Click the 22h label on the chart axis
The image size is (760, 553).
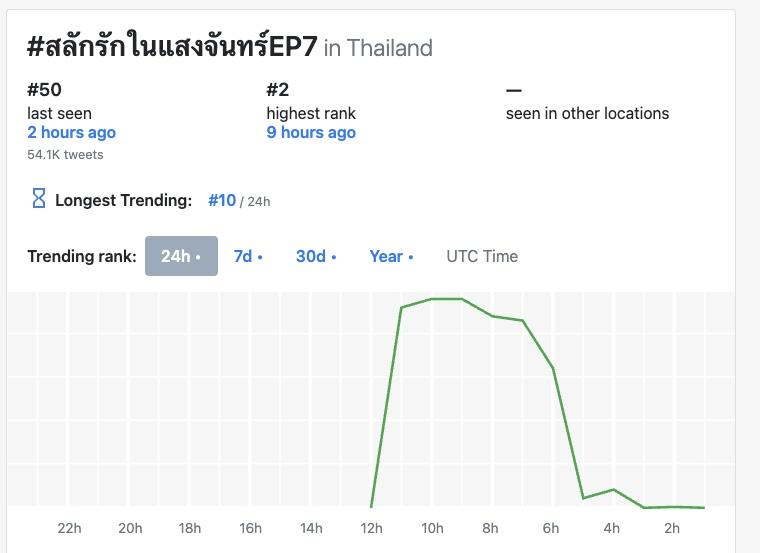[69, 528]
